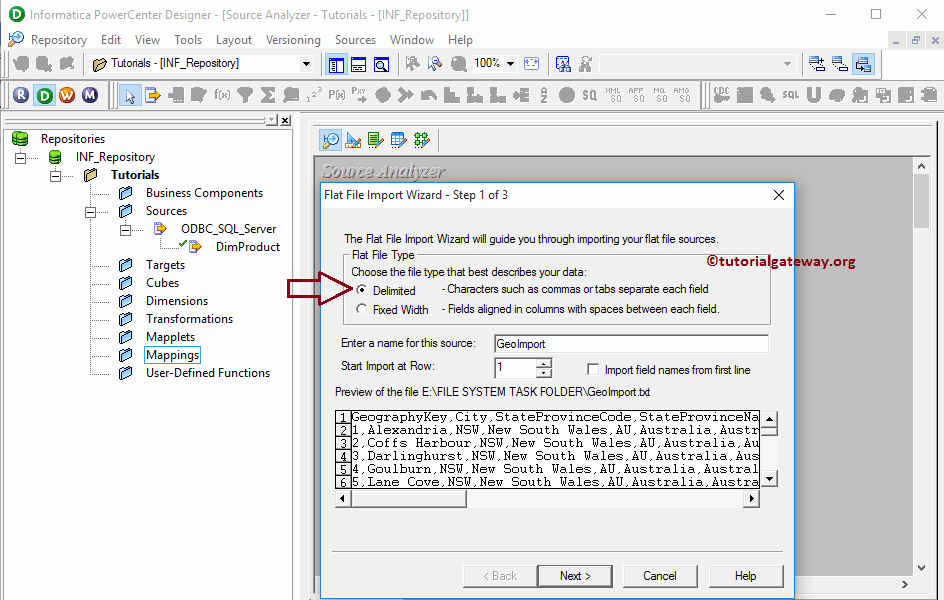Increase Start Import at Row value

click(x=544, y=363)
